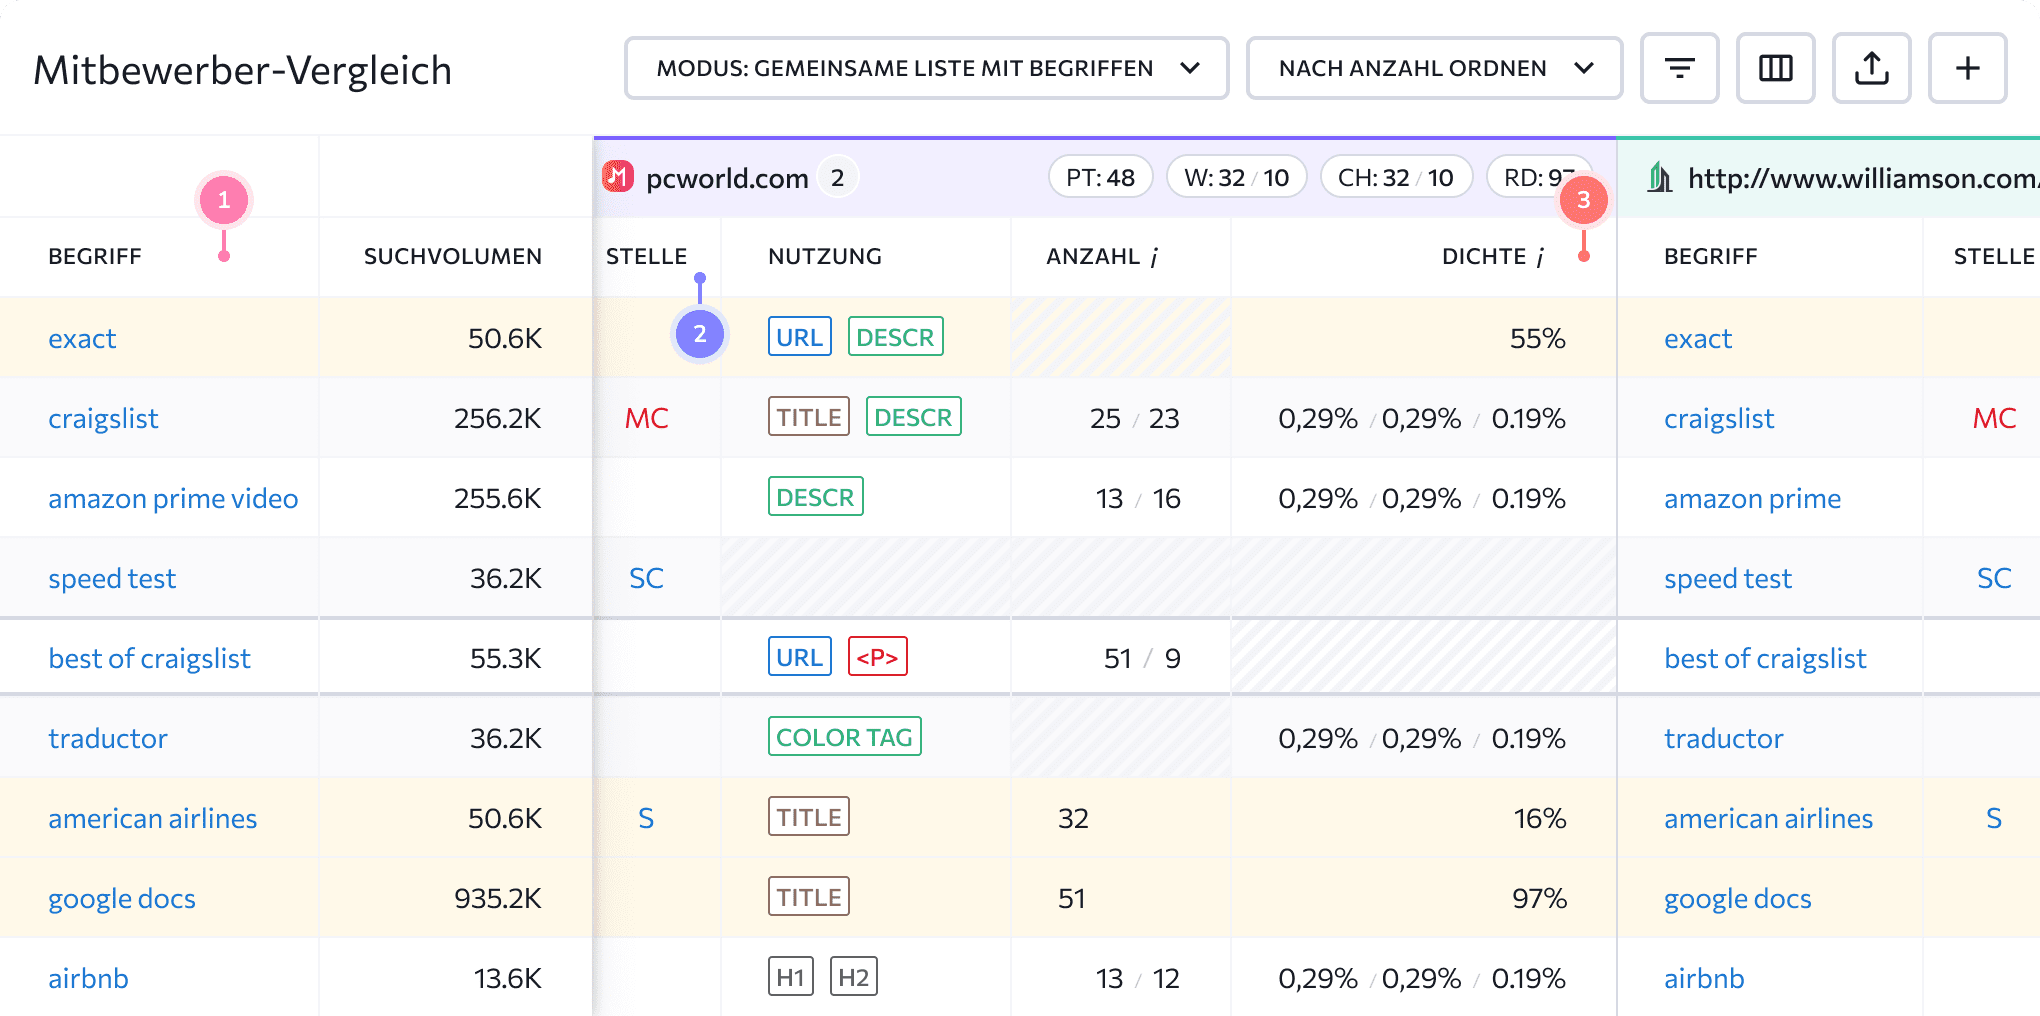Click the ANZAHL column header
Screen dimensions: 2040x1016
point(1093,257)
